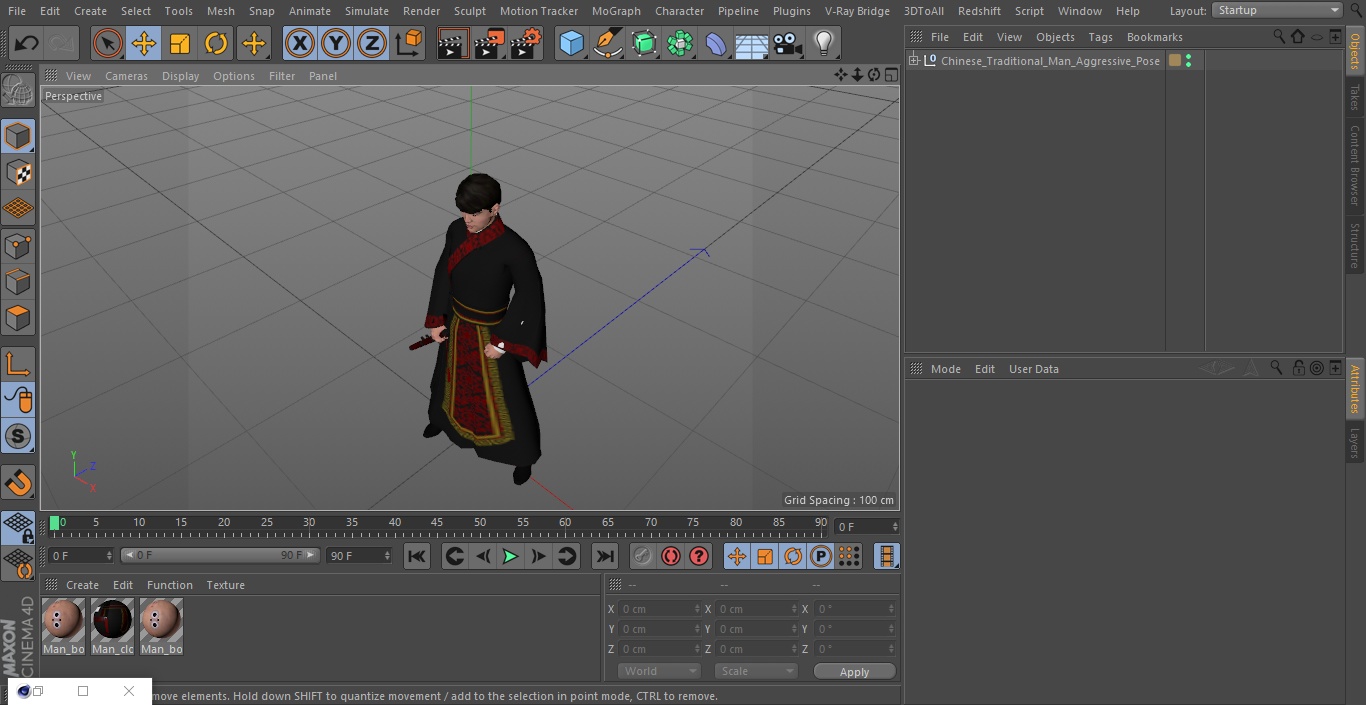Add a Light object
Image resolution: width=1366 pixels, height=705 pixels.
(823, 43)
